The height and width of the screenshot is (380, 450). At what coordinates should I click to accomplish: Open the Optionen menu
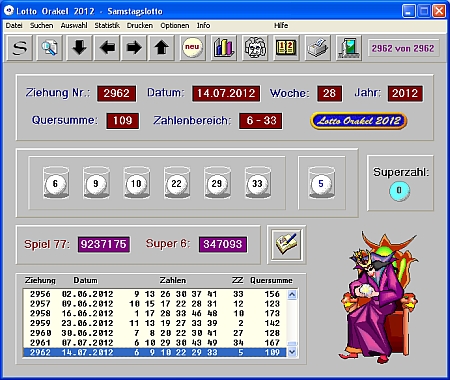click(x=174, y=26)
